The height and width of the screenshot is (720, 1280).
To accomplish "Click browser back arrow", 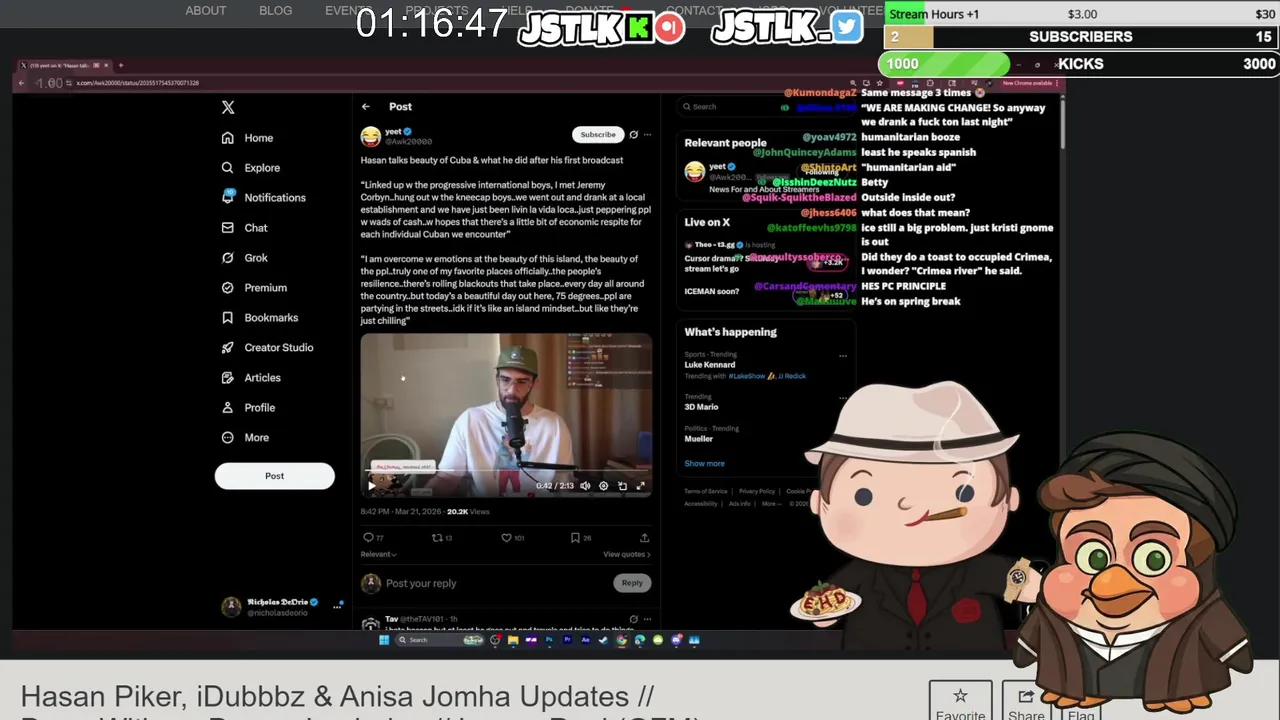I will click(21, 83).
